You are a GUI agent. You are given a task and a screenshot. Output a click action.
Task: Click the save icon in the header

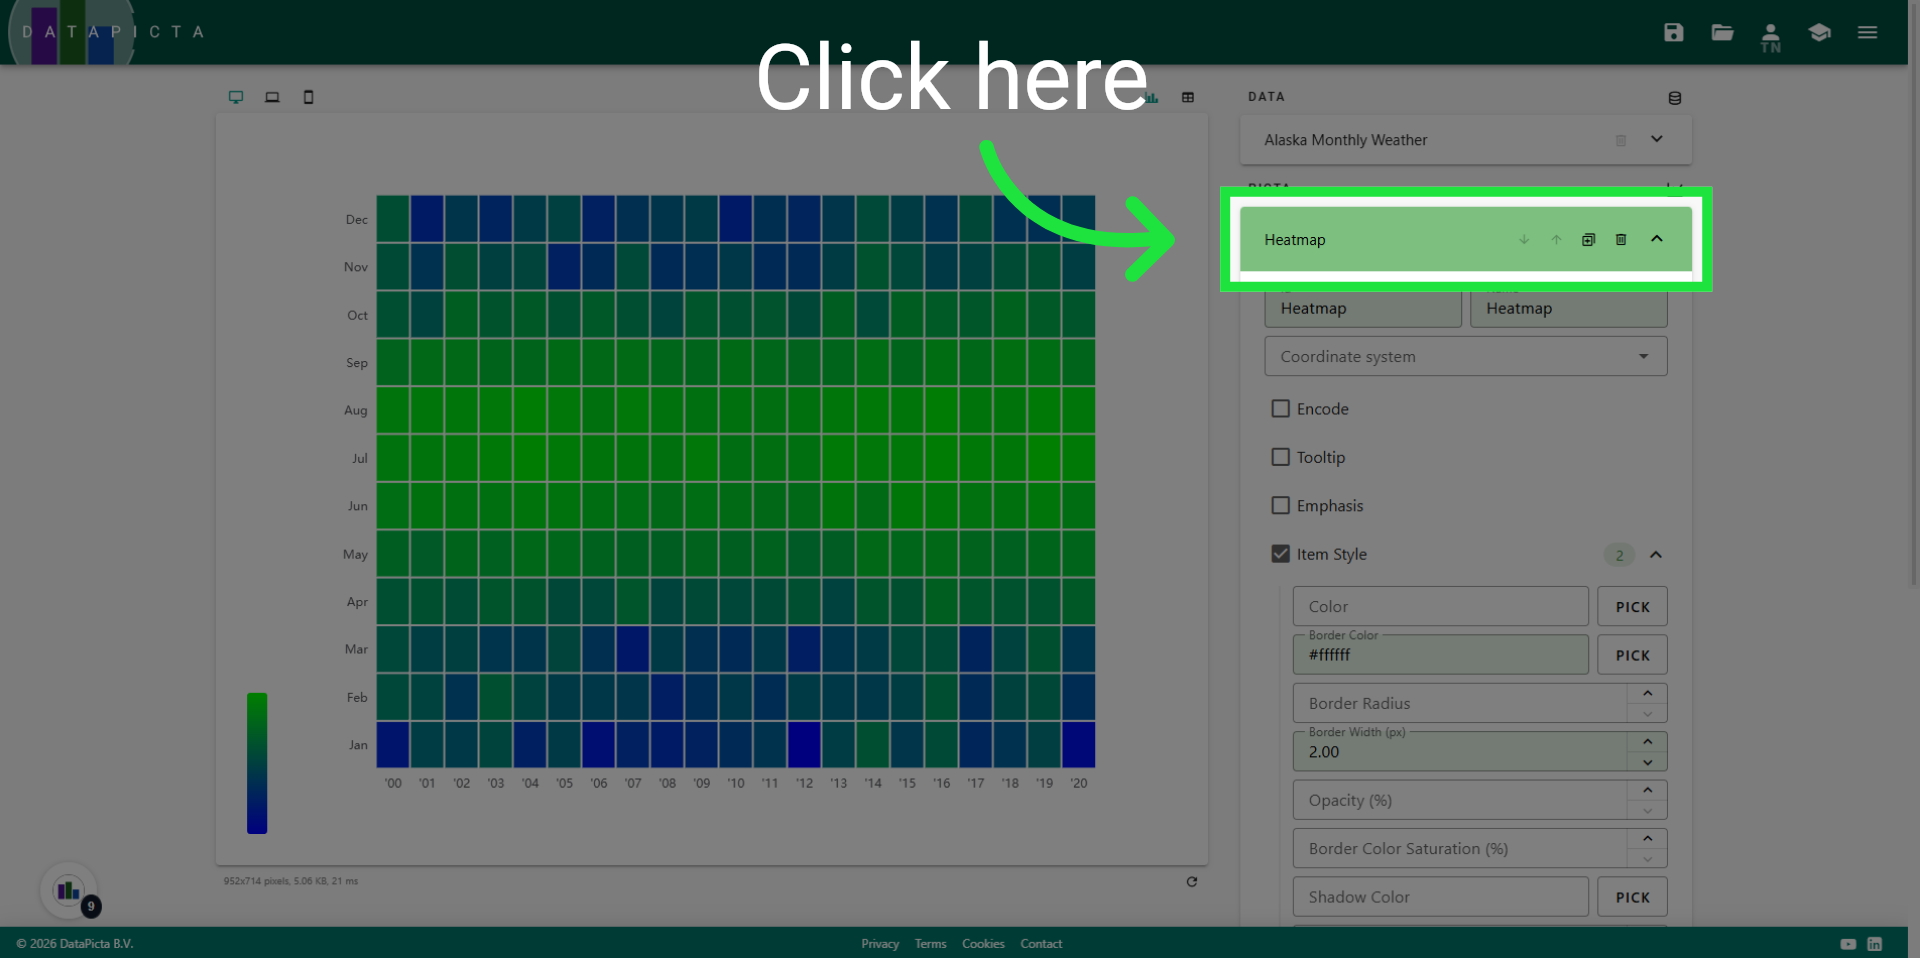tap(1673, 32)
